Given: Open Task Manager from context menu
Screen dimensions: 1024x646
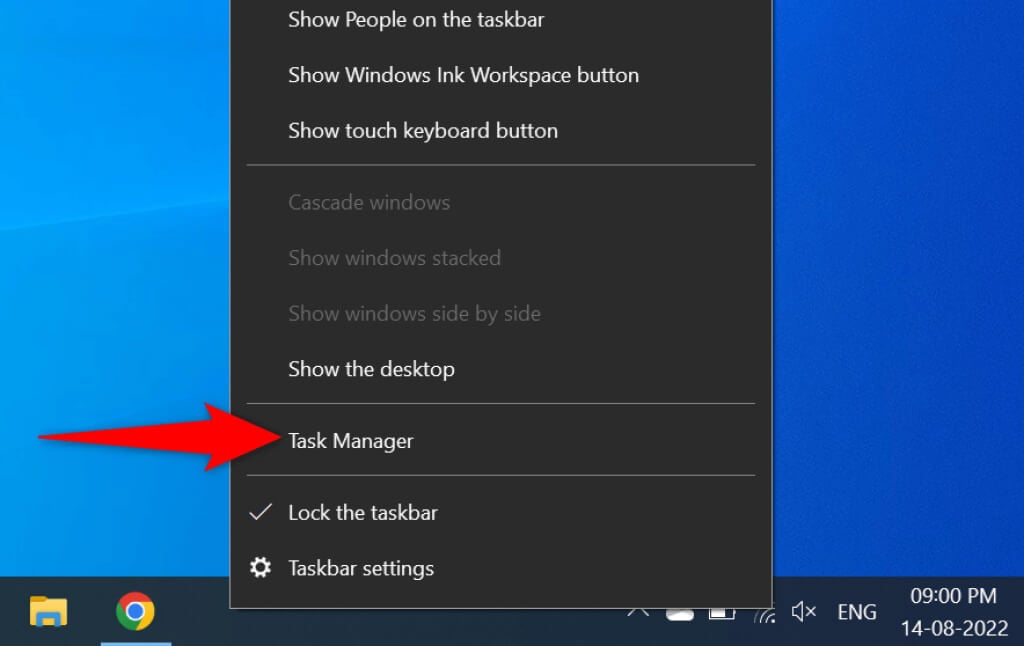Looking at the screenshot, I should [x=350, y=441].
